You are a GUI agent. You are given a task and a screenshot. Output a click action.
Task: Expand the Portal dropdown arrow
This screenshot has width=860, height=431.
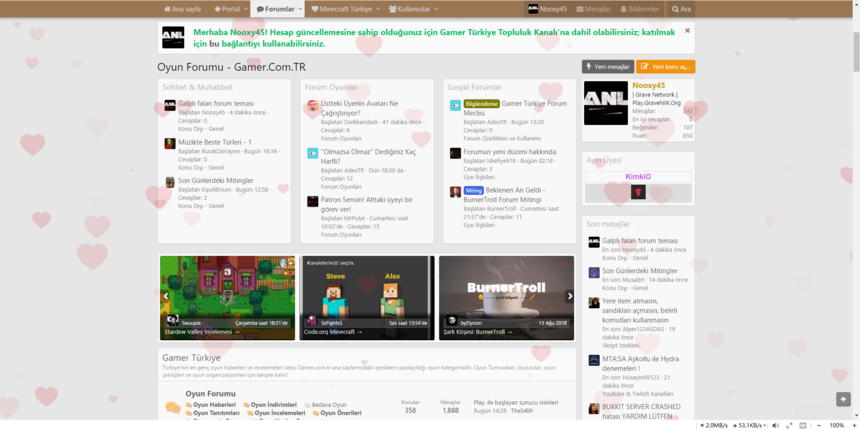(x=246, y=9)
